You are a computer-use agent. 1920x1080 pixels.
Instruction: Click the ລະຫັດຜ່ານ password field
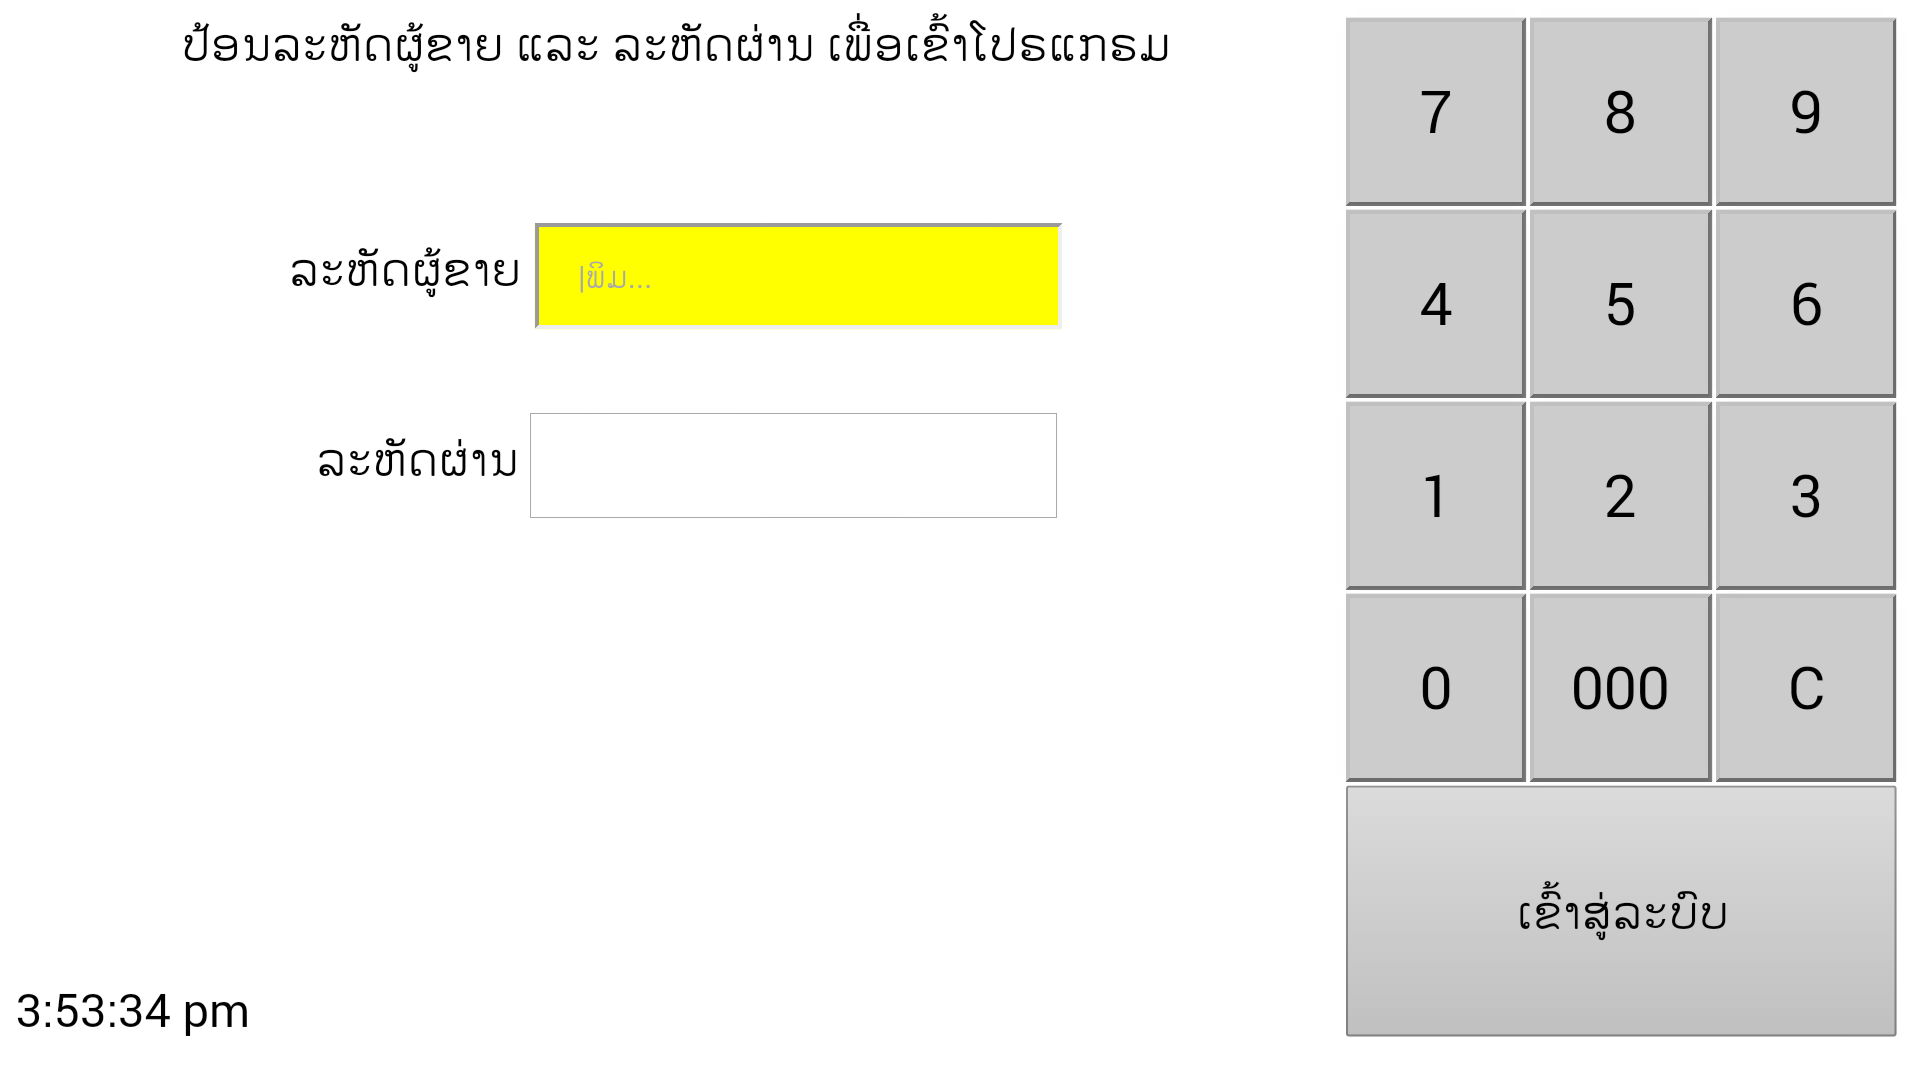click(793, 466)
